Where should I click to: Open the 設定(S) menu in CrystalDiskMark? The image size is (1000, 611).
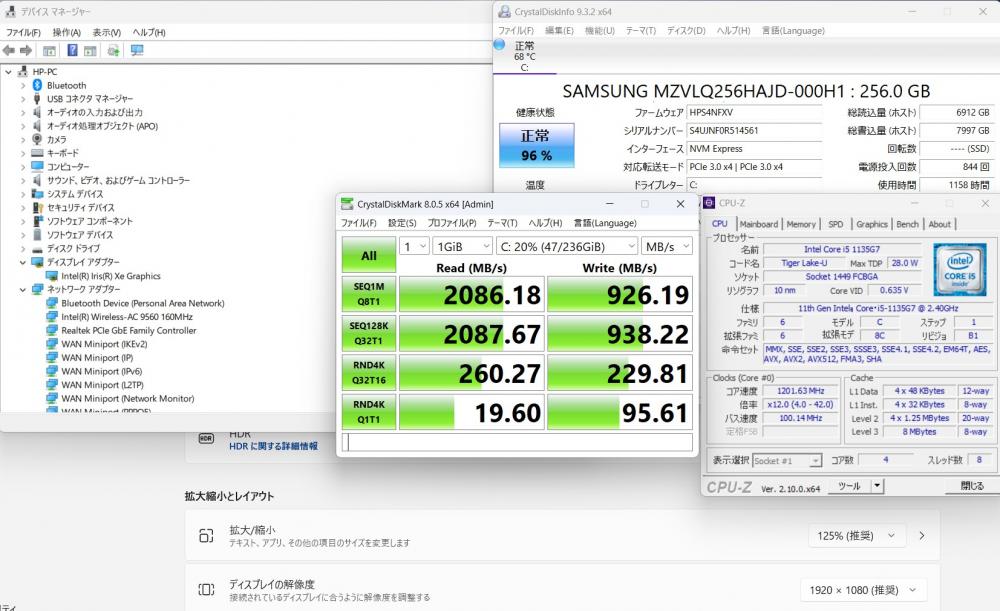[x=402, y=223]
